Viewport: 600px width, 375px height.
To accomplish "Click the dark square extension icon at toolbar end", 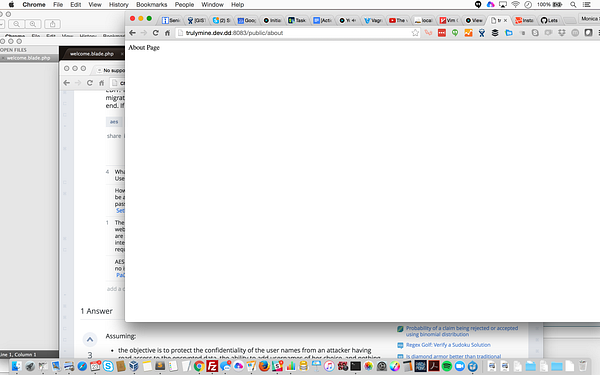I will click(x=588, y=33).
